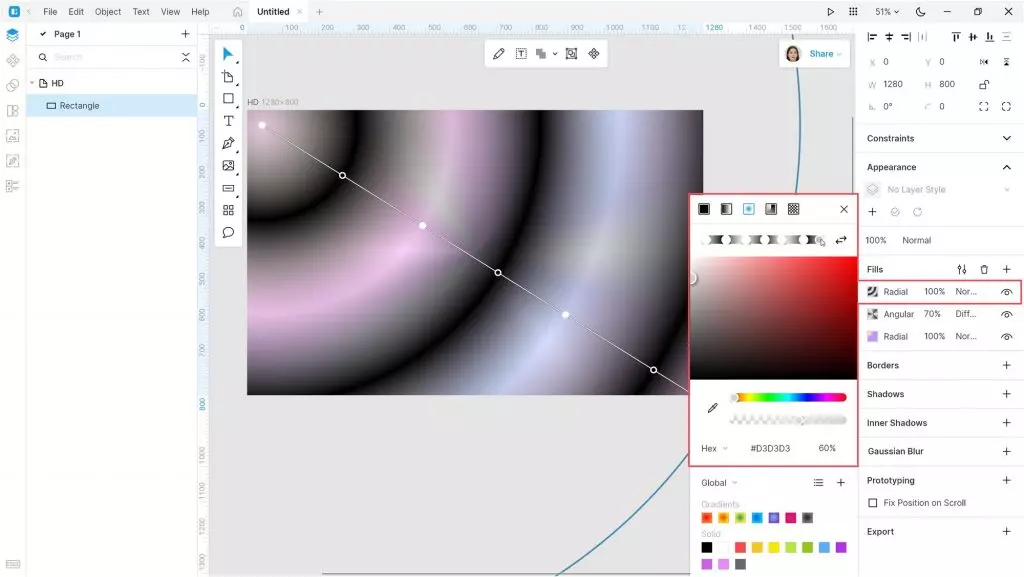The width and height of the screenshot is (1024, 577).
Task: Open the zoom 51% dropdown
Action: pyautogui.click(x=887, y=12)
